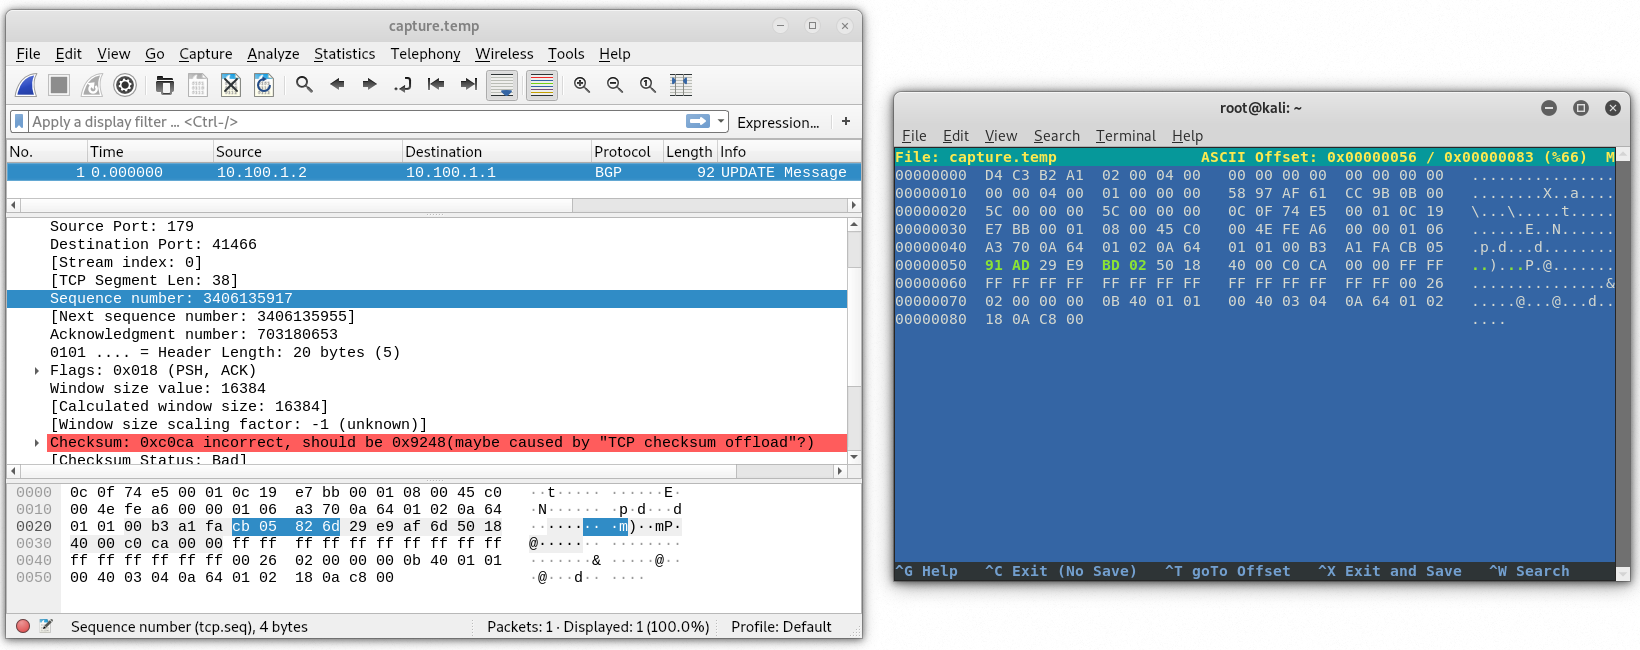Toggle packet list colorization
The image size is (1640, 650).
[542, 85]
